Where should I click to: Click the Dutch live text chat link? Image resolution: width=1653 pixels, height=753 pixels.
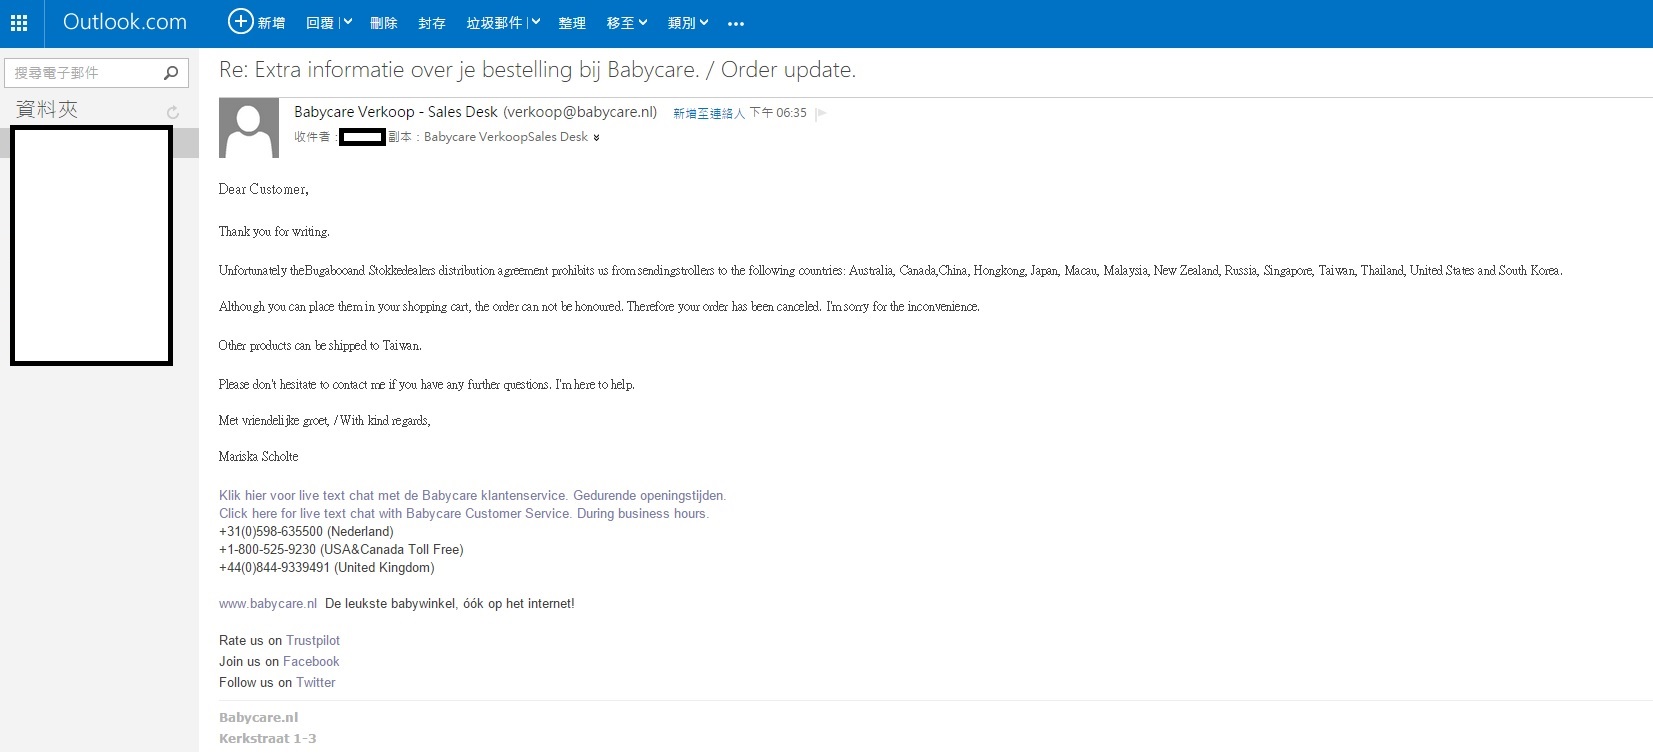(472, 495)
